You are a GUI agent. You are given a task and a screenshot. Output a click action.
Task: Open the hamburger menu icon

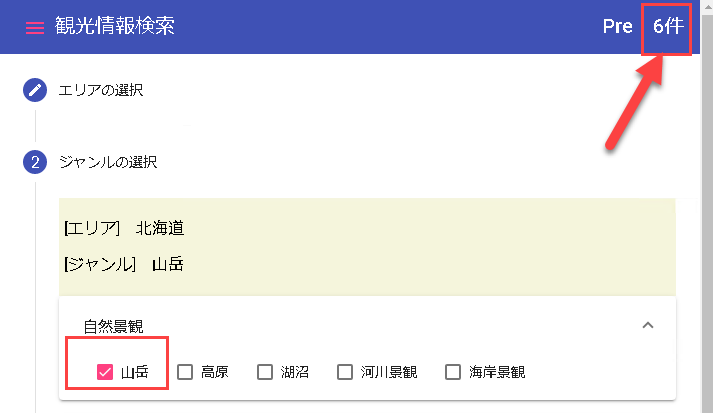(x=35, y=28)
